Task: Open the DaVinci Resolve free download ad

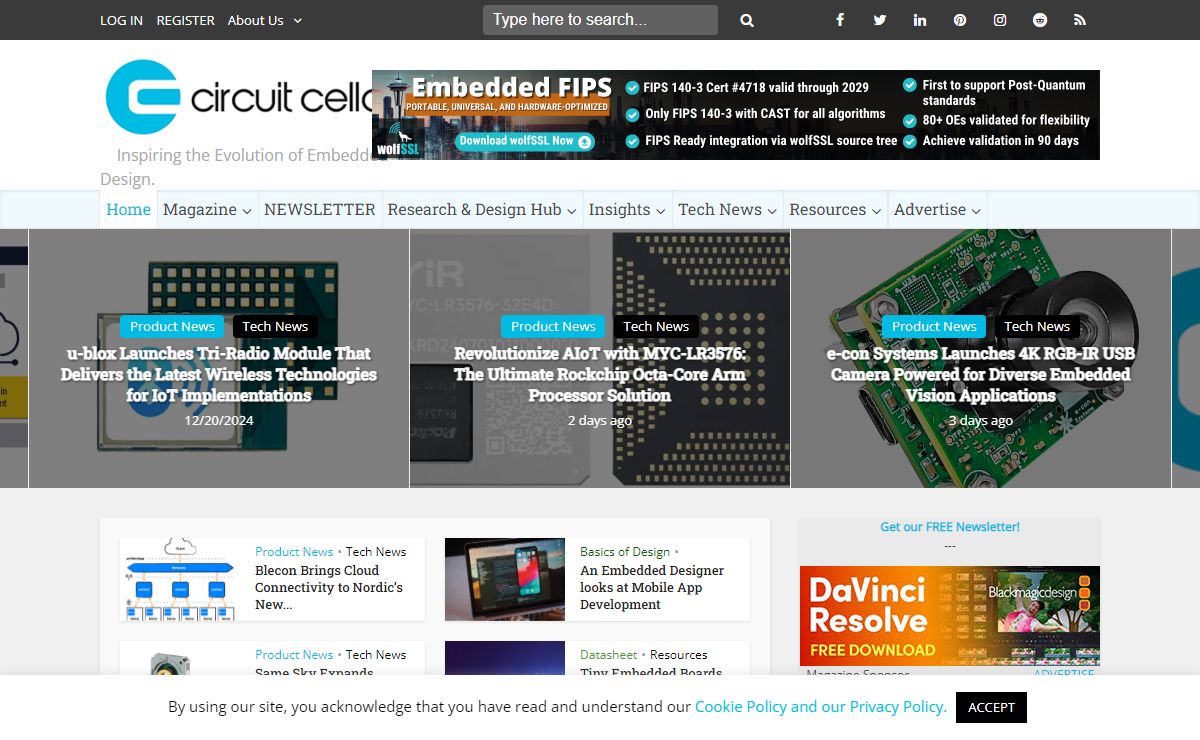Action: (x=950, y=616)
